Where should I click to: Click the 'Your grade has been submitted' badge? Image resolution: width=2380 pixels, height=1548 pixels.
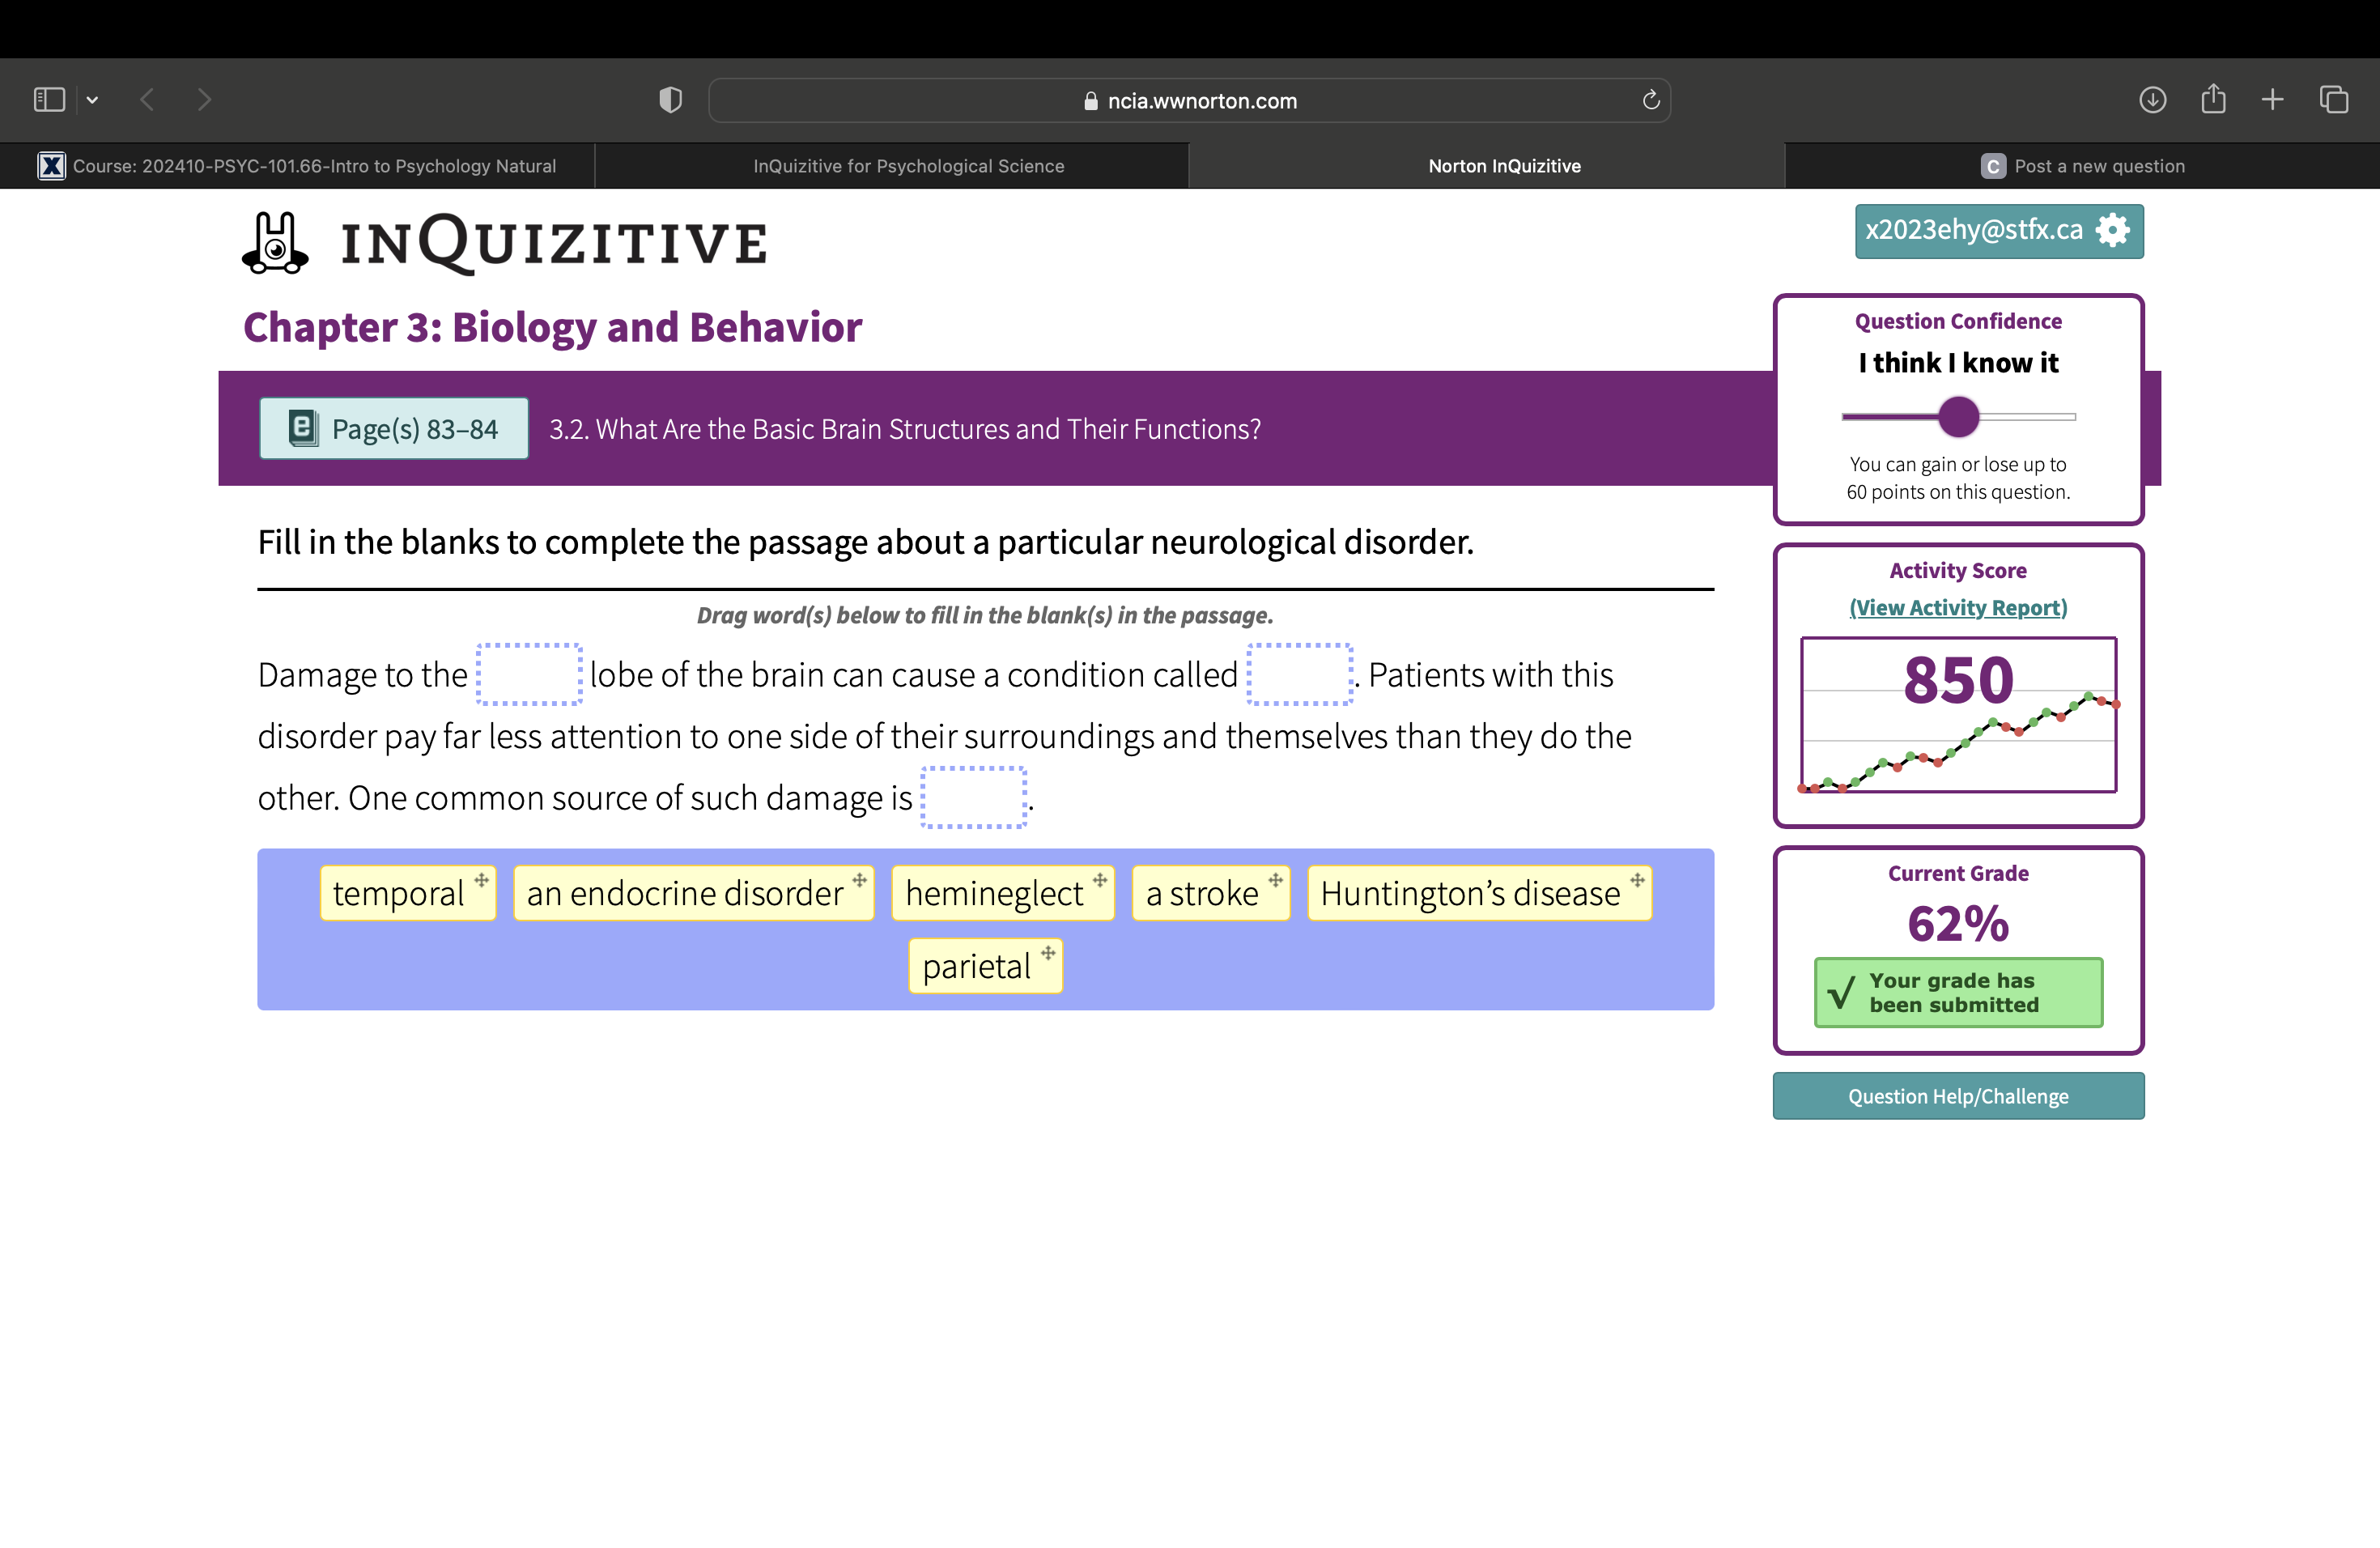coord(1958,993)
